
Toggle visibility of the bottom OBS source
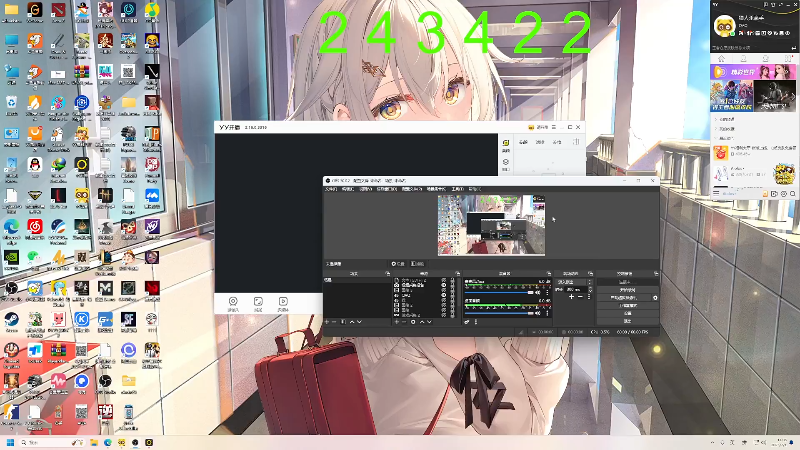coord(444,315)
